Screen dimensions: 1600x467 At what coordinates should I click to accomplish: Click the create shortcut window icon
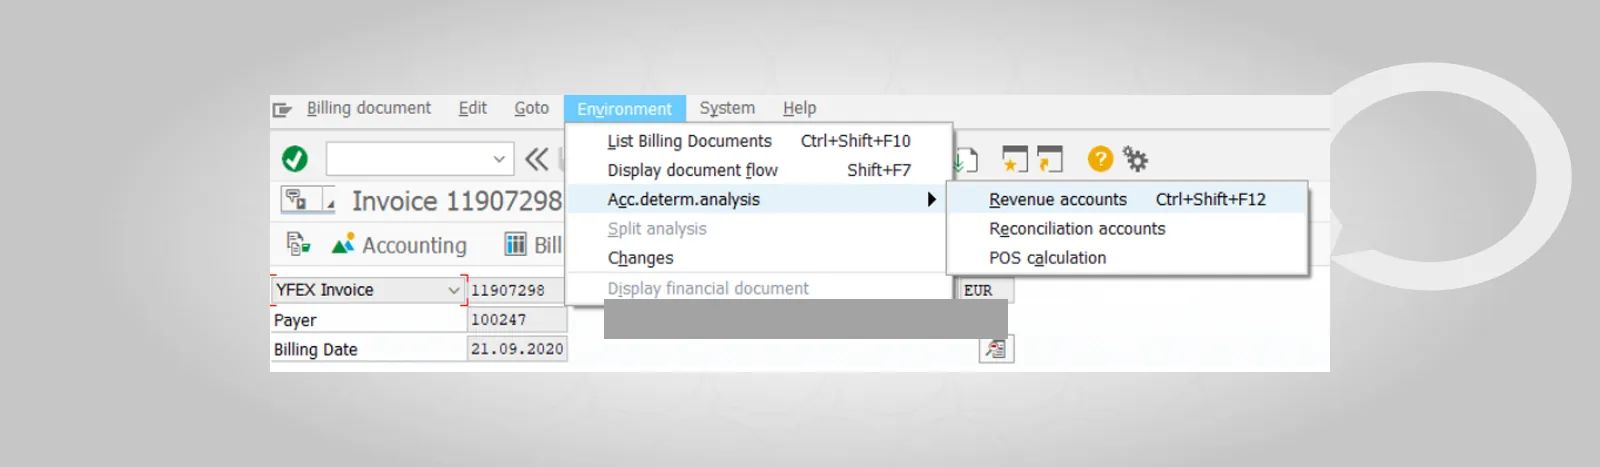(1049, 159)
